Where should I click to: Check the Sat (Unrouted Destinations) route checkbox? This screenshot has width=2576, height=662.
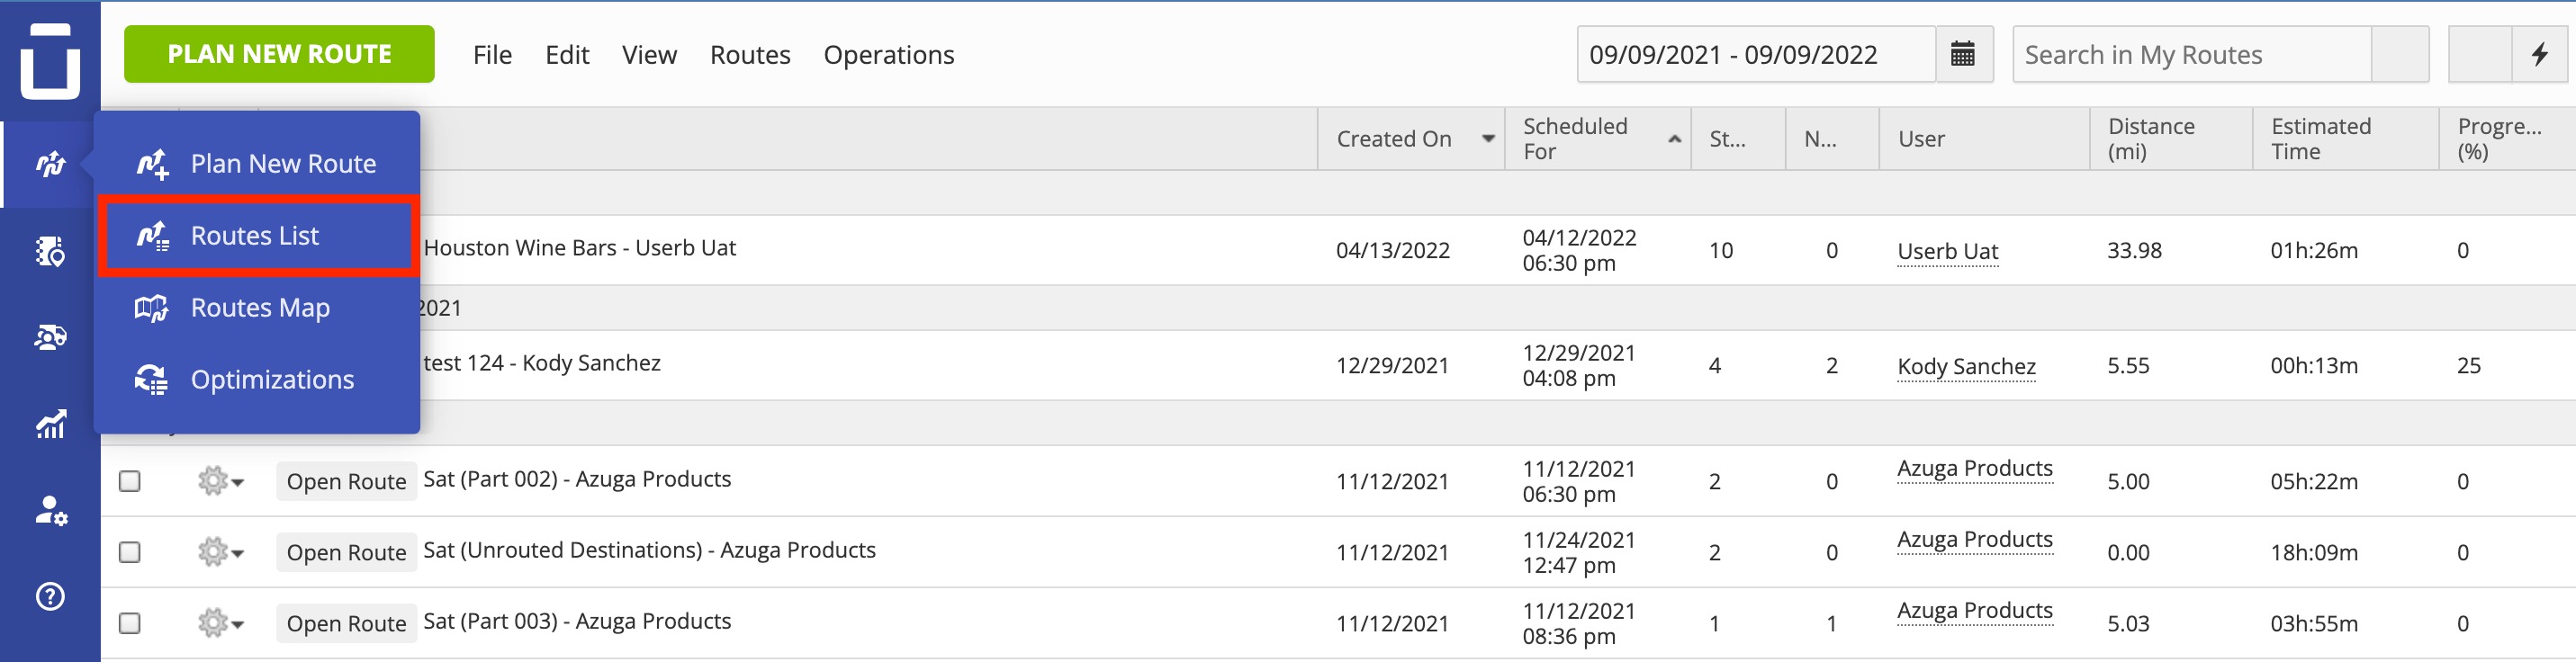tap(130, 552)
